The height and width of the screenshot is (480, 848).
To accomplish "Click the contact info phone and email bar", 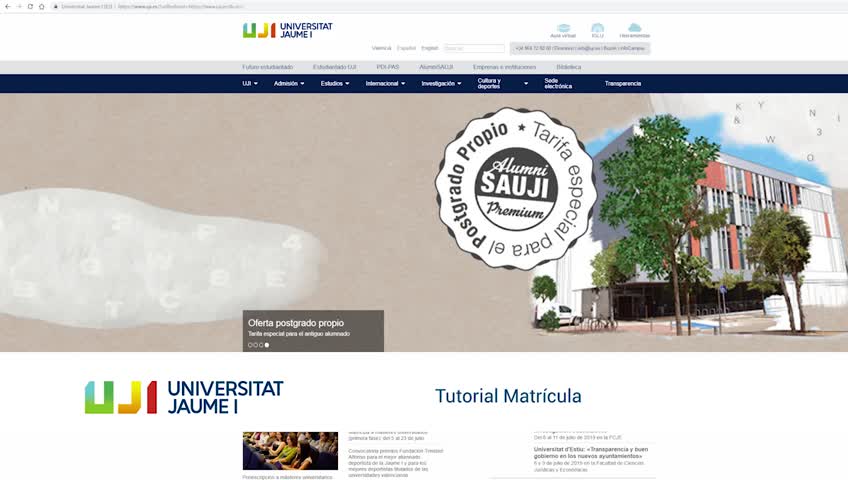I will coord(580,48).
